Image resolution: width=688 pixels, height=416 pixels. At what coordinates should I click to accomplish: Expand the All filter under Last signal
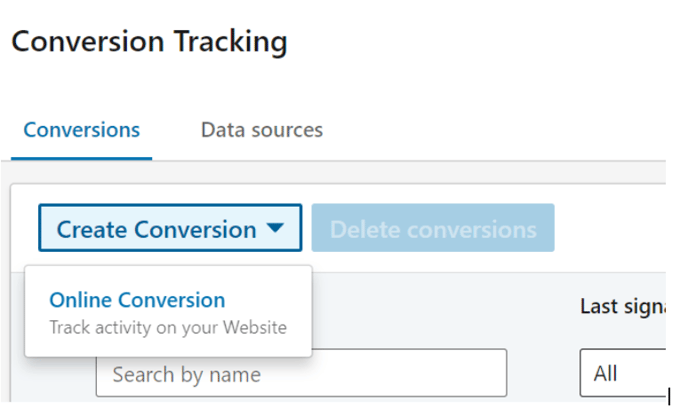[623, 373]
